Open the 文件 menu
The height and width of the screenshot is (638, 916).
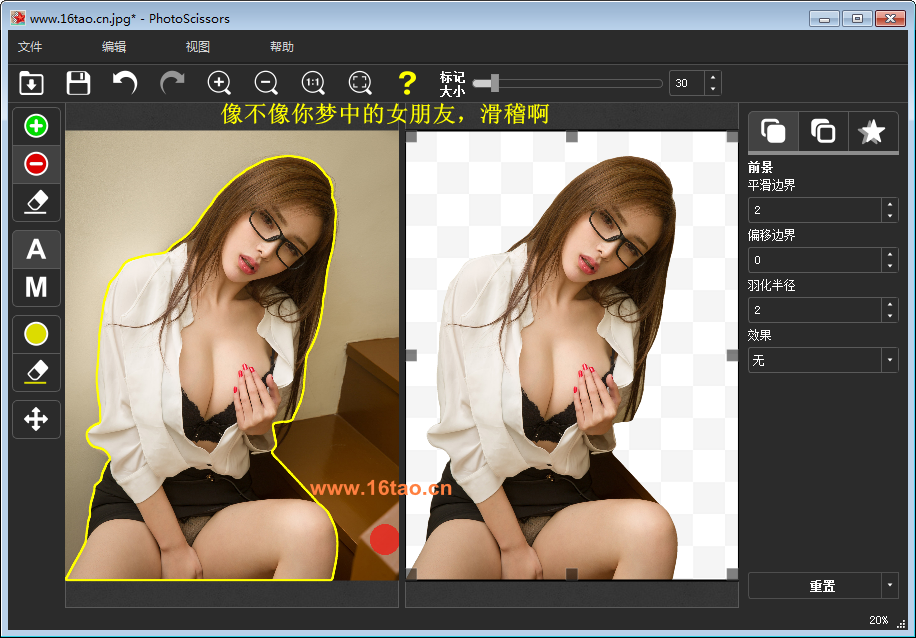pyautogui.click(x=30, y=47)
